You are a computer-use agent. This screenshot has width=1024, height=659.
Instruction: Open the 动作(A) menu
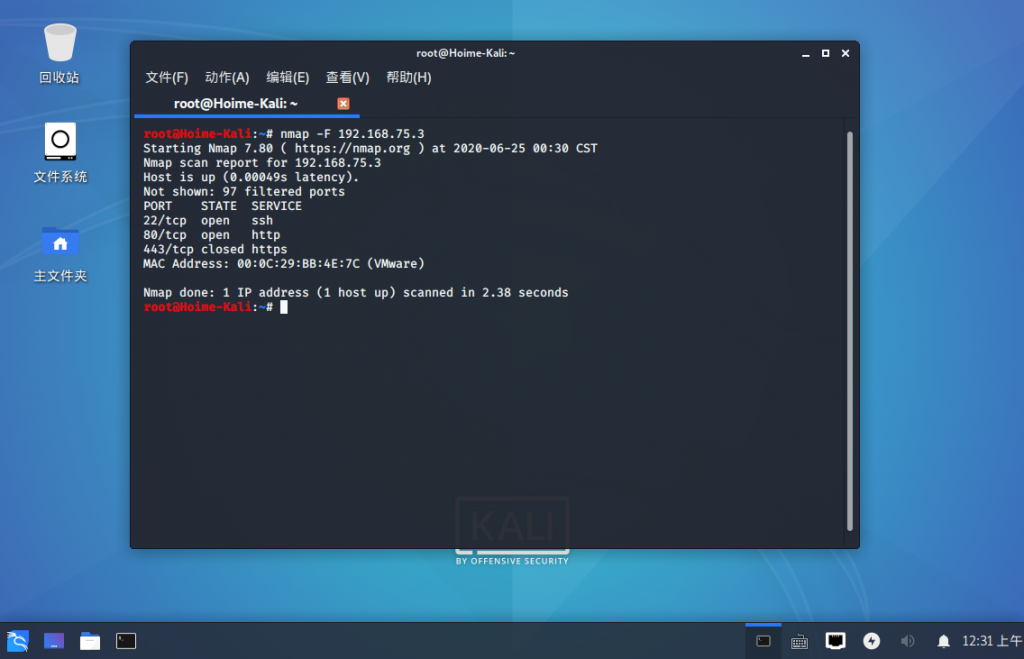[x=227, y=77]
